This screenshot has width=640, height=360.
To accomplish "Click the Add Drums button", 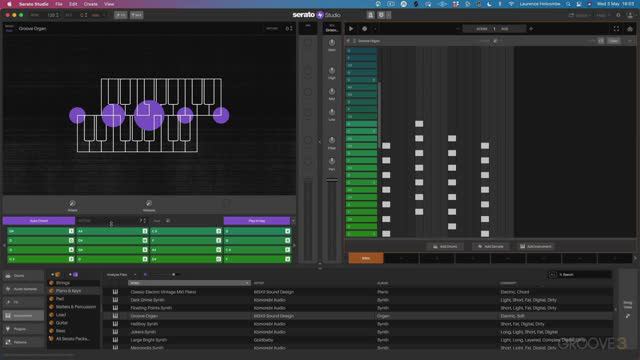I will (x=445, y=247).
